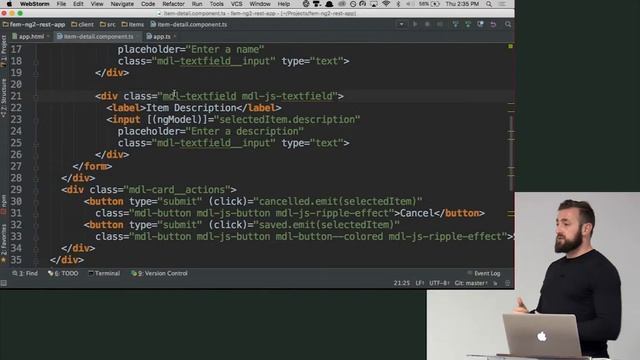Click the Show History toolbar icon
Viewport: 640px width, 360px height.
[x=480, y=24]
